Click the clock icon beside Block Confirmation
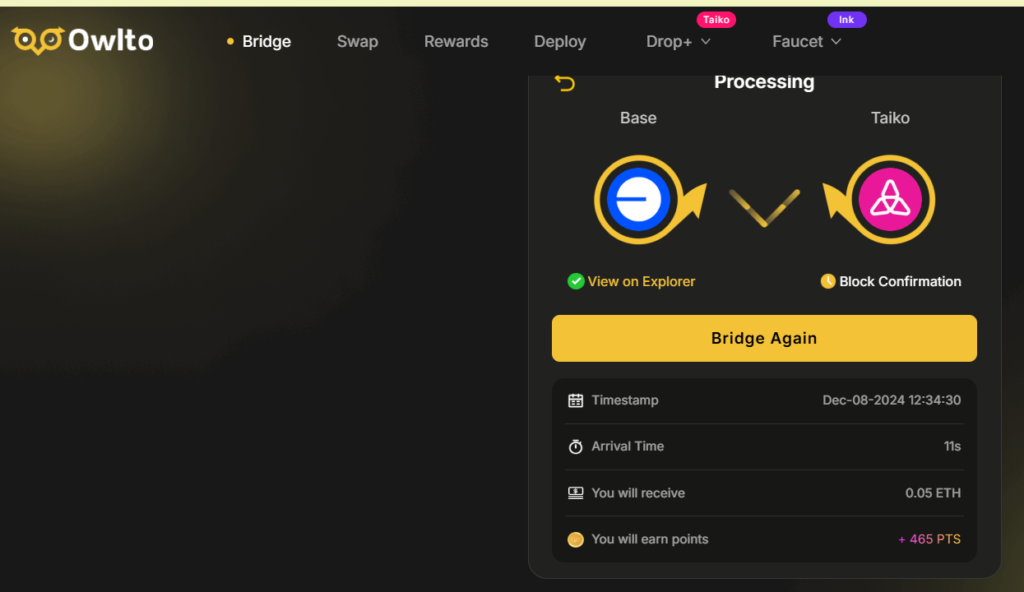 [828, 282]
